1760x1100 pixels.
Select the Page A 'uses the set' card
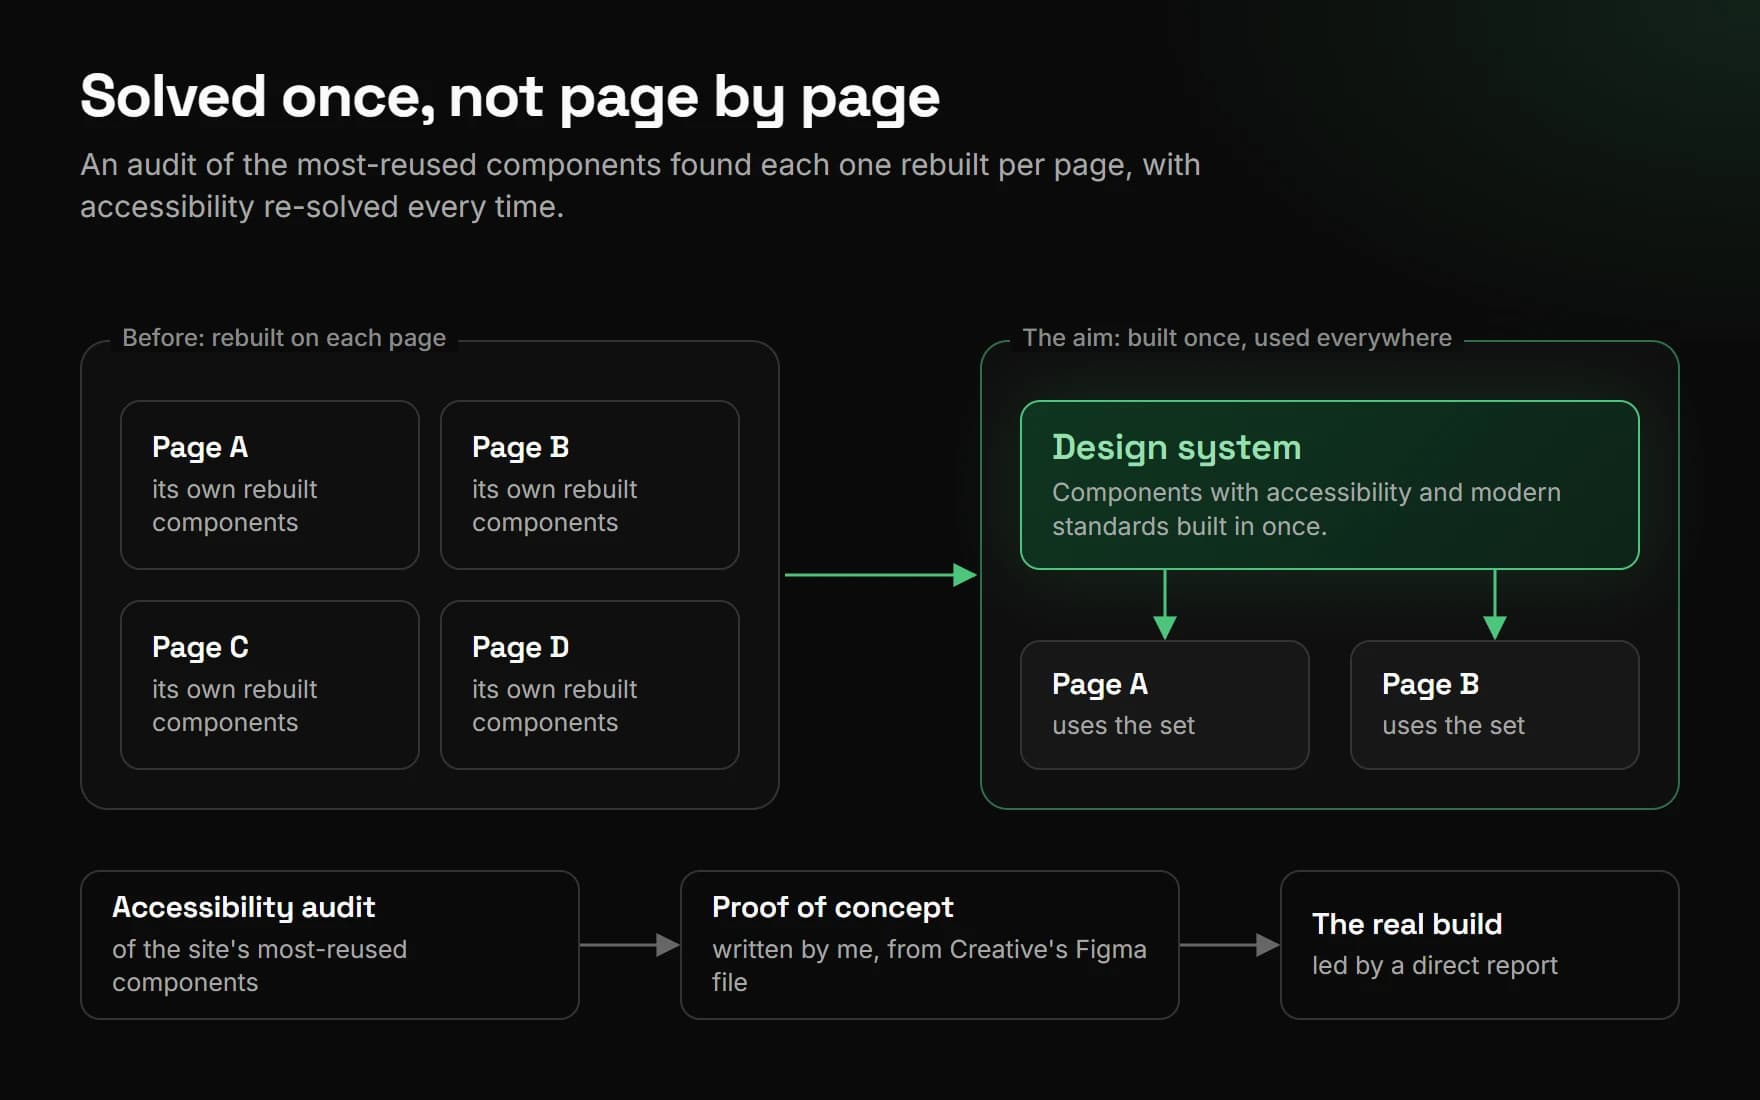pyautogui.click(x=1165, y=705)
